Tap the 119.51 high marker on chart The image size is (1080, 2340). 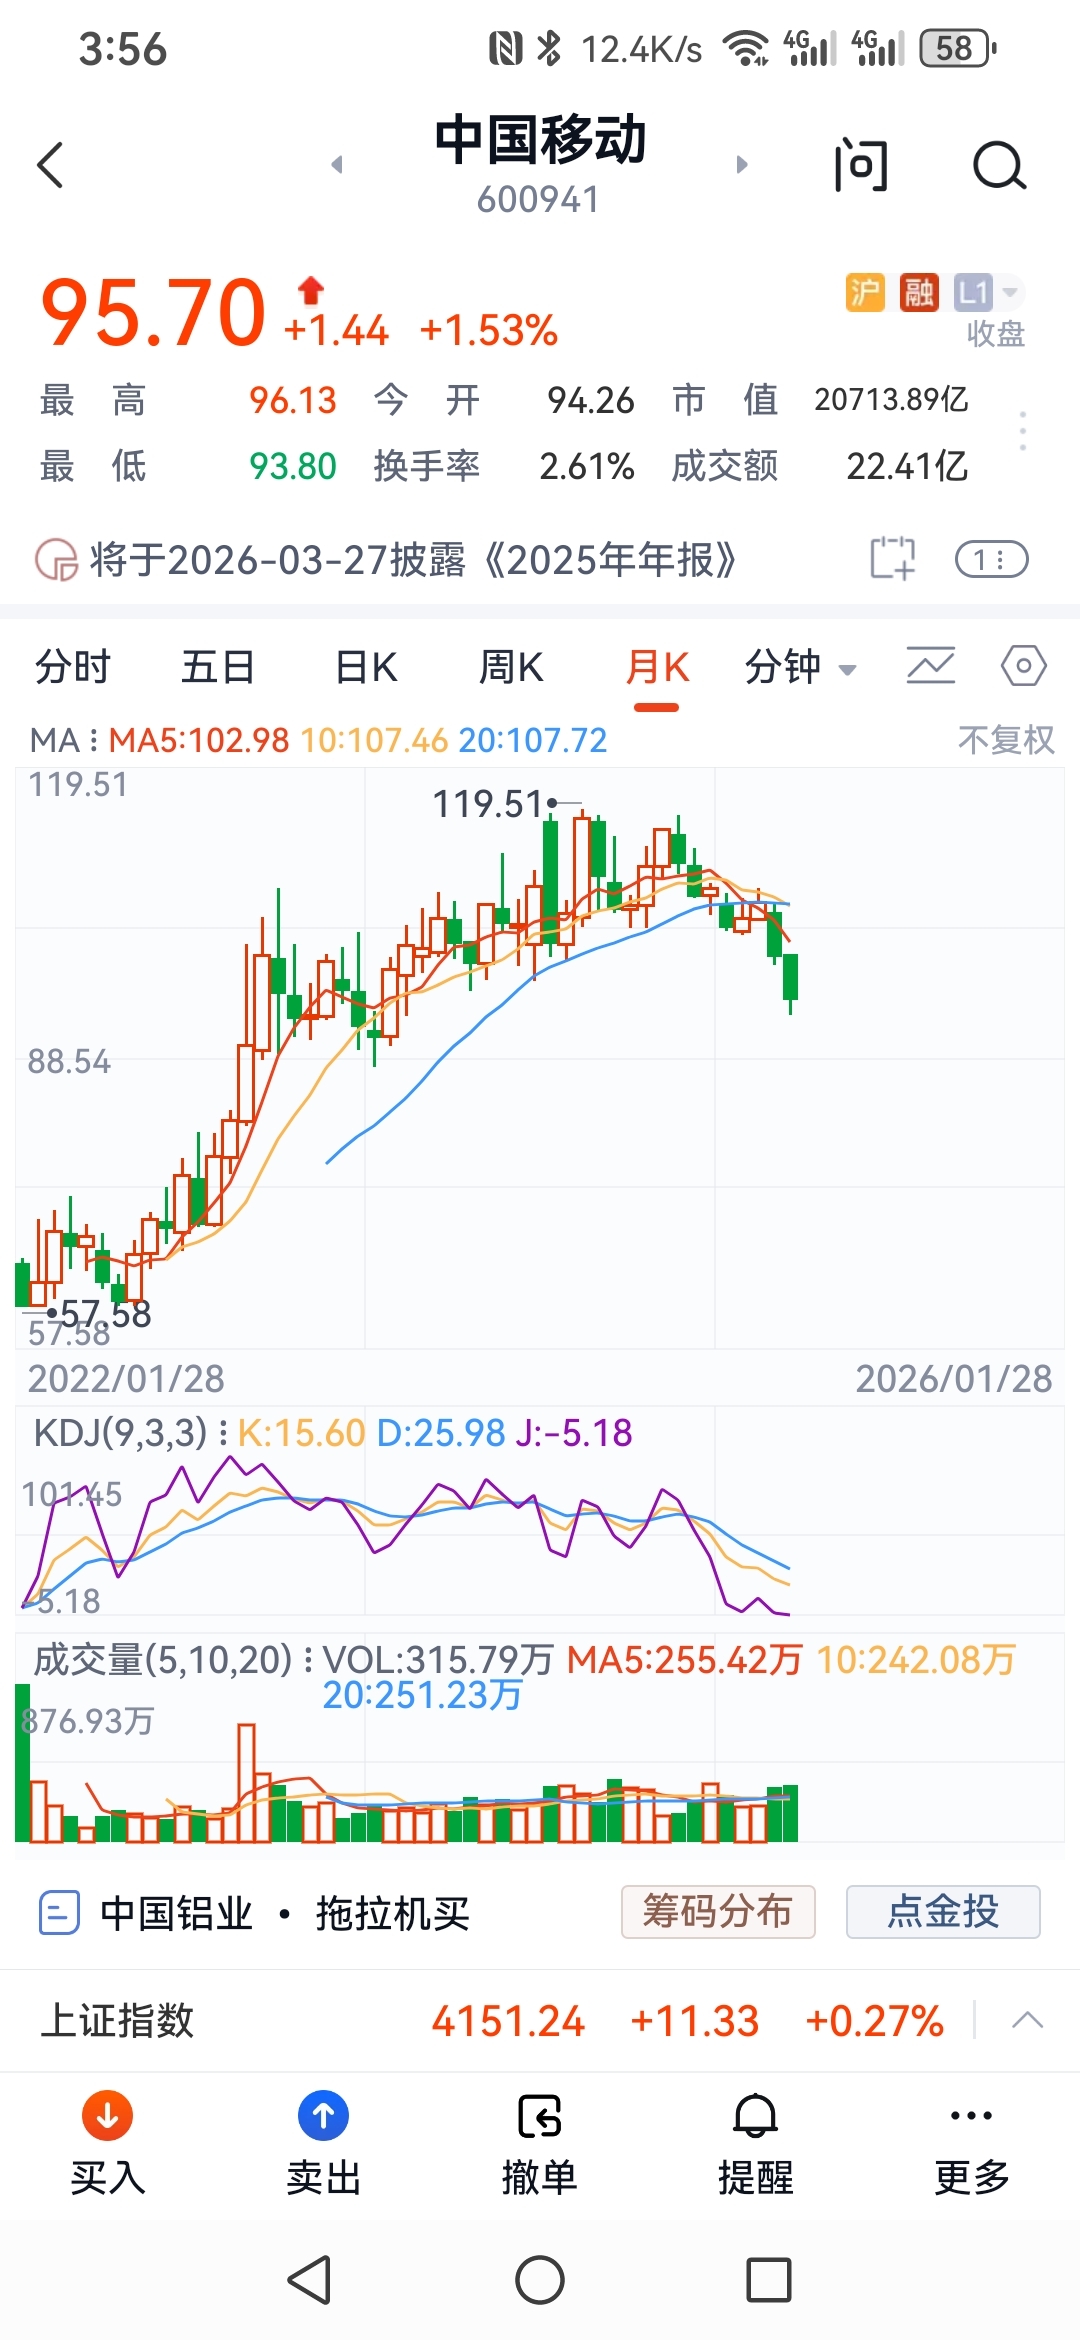pos(487,804)
